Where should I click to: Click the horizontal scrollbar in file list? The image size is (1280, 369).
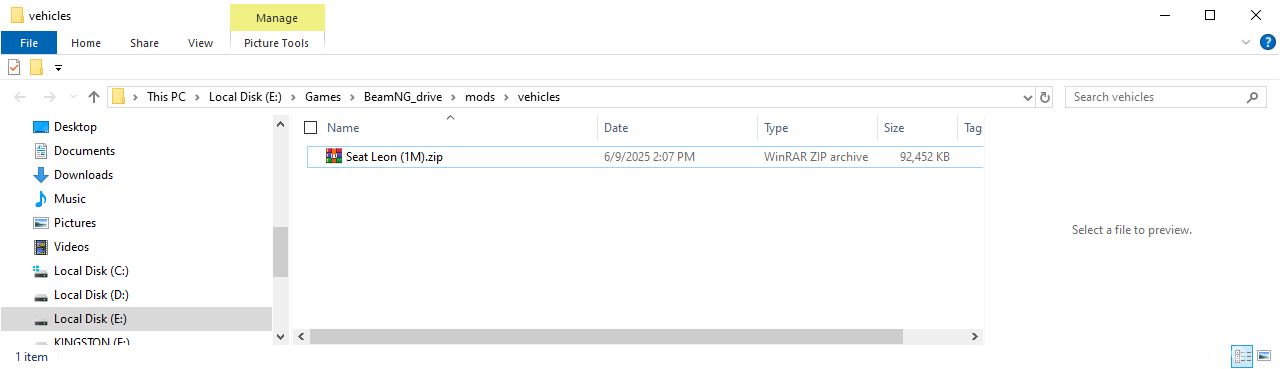(x=606, y=337)
